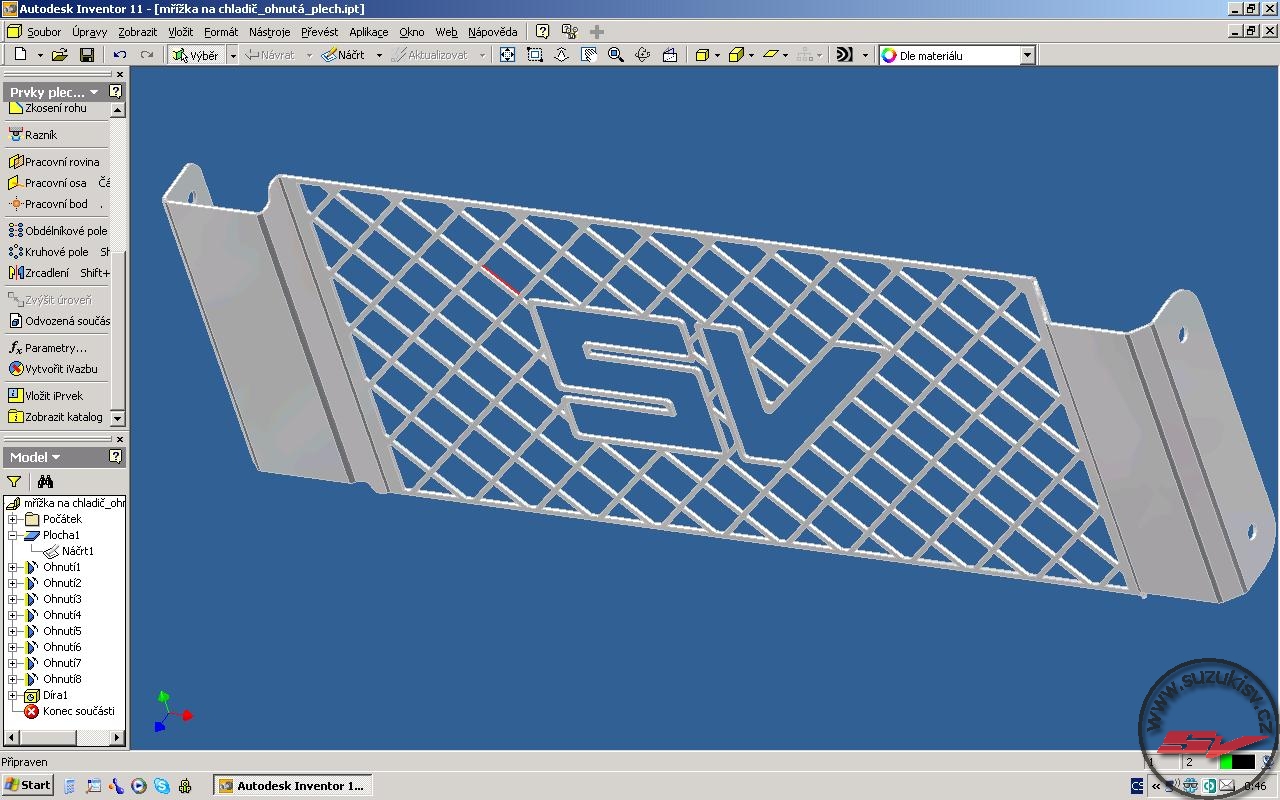Open the Dle materiálu color style dropdown
1280x800 pixels.
pos(1027,56)
